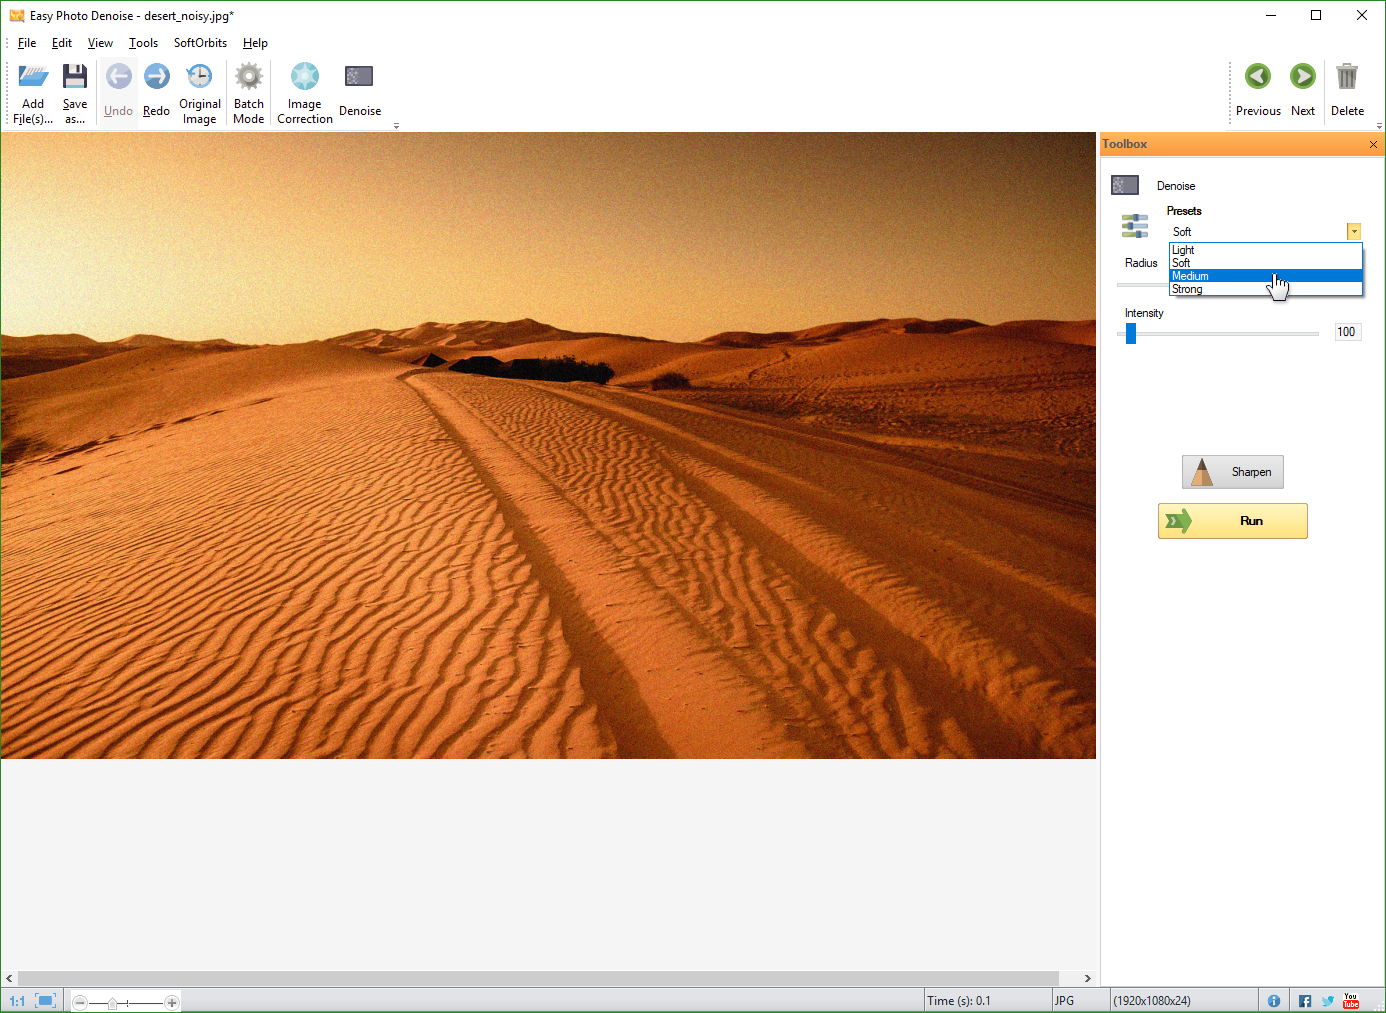
Task: Click the toolbar overflow arrow after Denoise
Action: (397, 126)
